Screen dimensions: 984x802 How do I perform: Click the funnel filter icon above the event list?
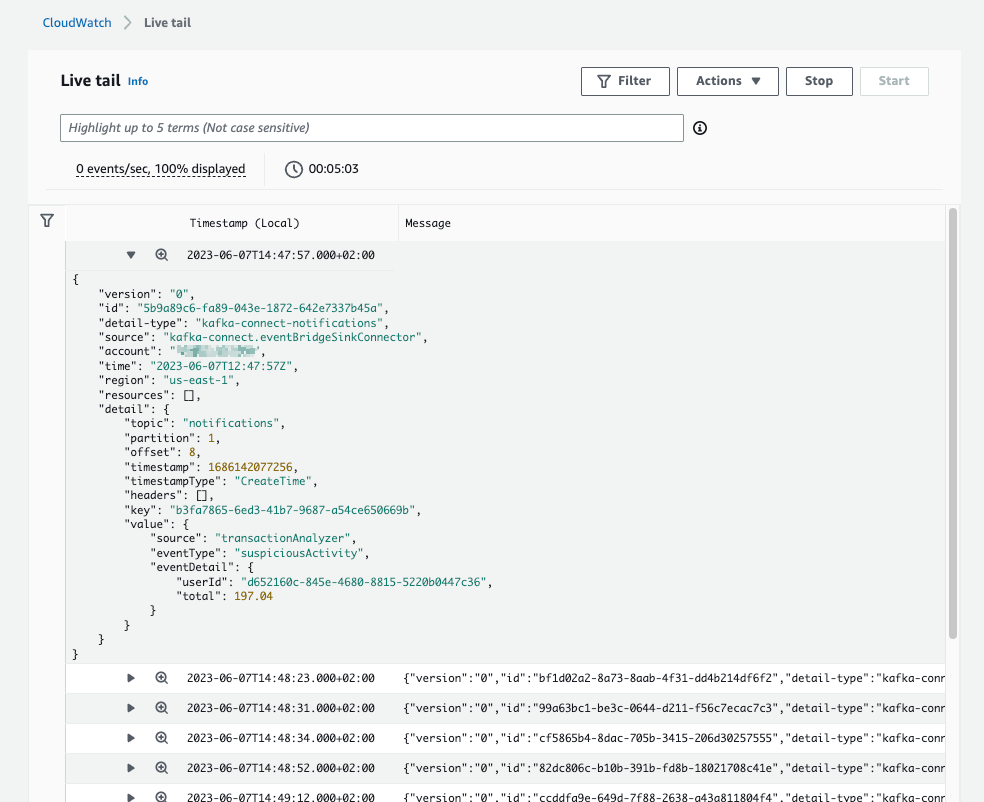click(x=46, y=220)
